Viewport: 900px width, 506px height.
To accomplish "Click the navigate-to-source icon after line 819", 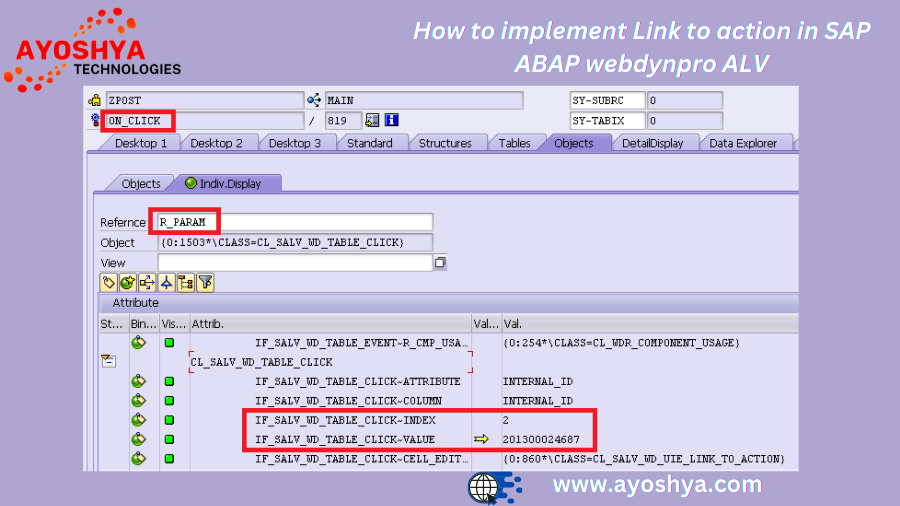I will [x=372, y=120].
